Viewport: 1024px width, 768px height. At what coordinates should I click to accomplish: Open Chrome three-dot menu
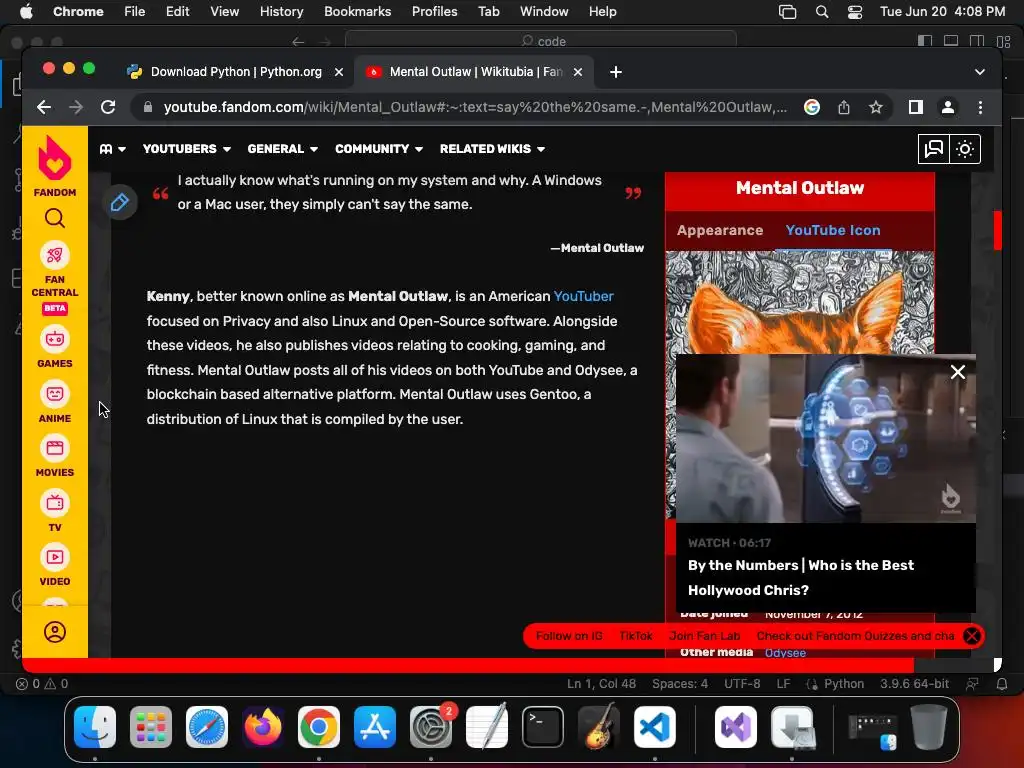[x=980, y=107]
